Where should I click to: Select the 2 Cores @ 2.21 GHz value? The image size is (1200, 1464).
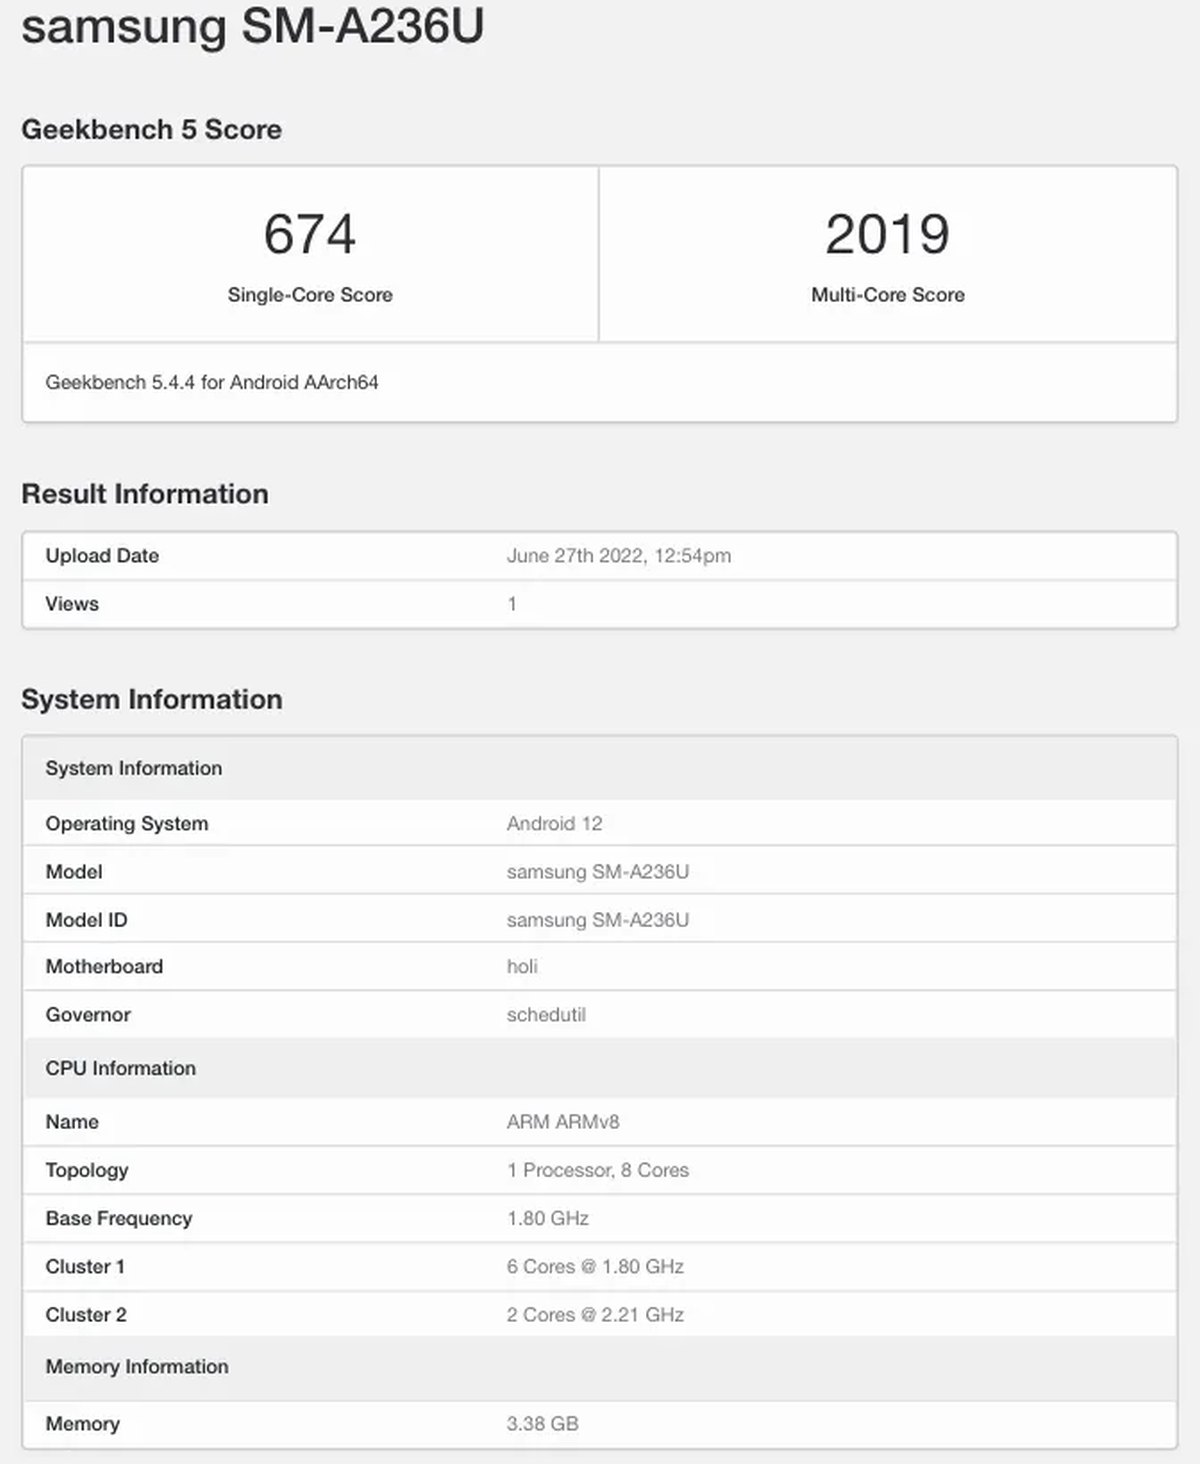pos(595,1315)
